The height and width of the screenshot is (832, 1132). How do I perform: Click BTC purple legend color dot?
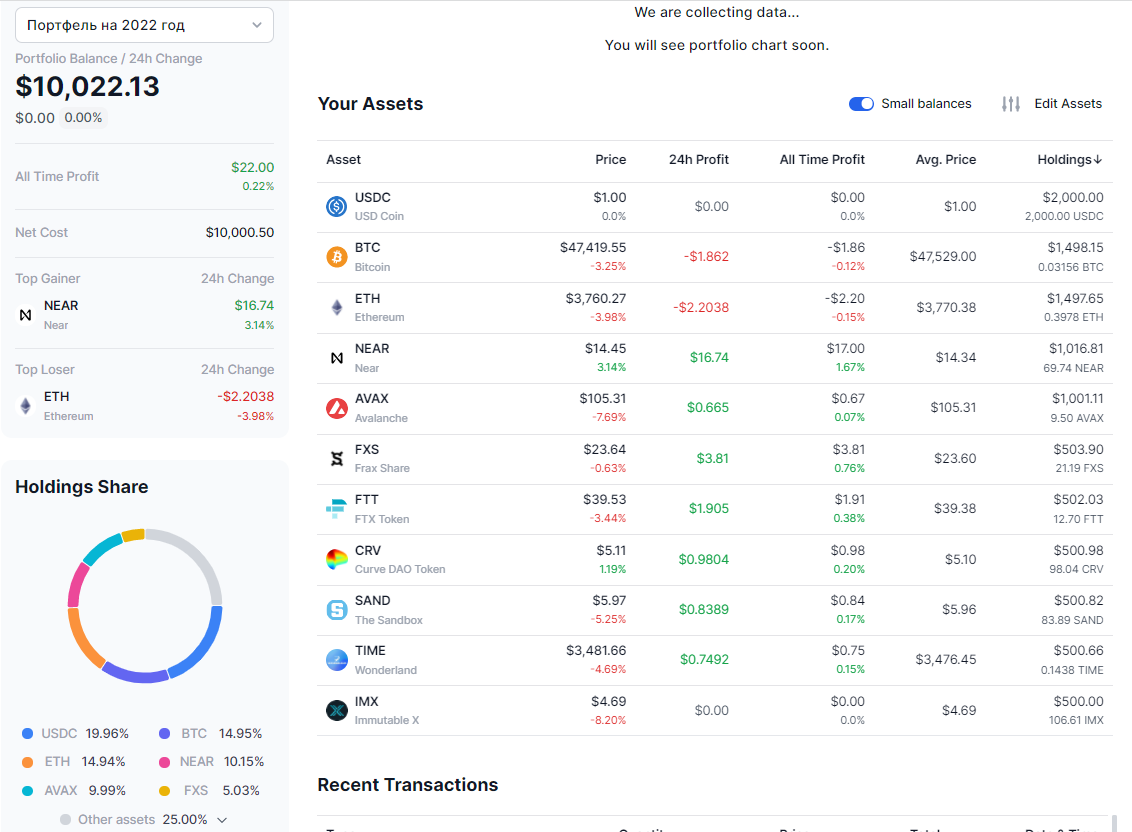(165, 734)
